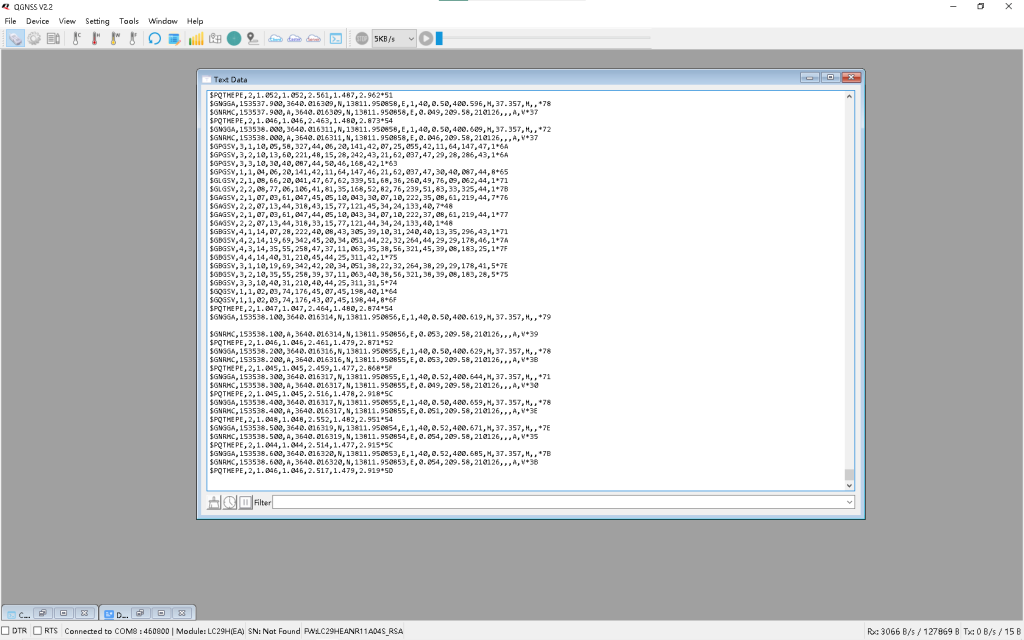Click the timestamp clock icon in Text Data
This screenshot has height=640, width=1024.
coord(229,502)
